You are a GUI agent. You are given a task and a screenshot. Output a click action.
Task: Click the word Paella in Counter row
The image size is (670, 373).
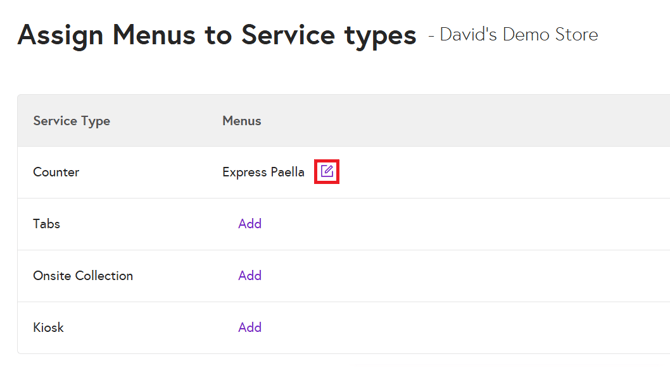(x=288, y=172)
